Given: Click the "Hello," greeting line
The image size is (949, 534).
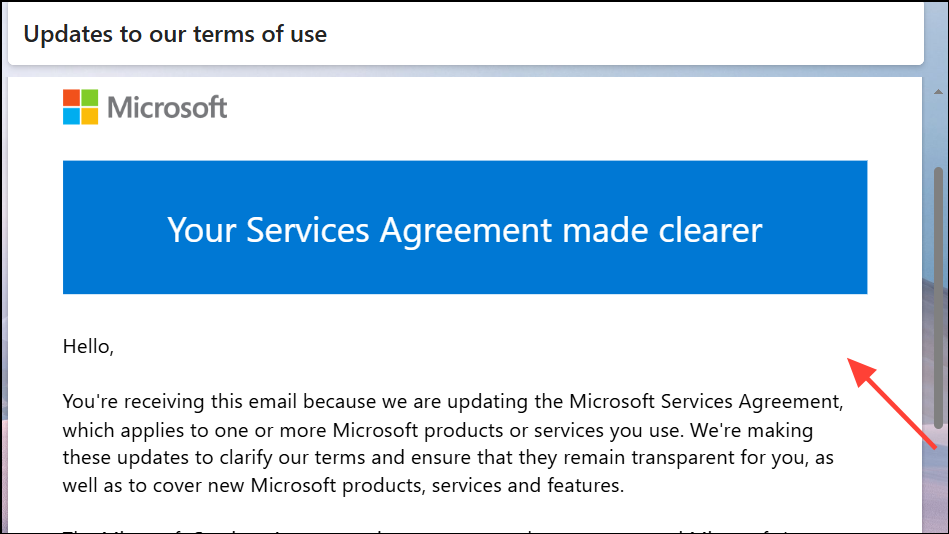Looking at the screenshot, I should (89, 347).
